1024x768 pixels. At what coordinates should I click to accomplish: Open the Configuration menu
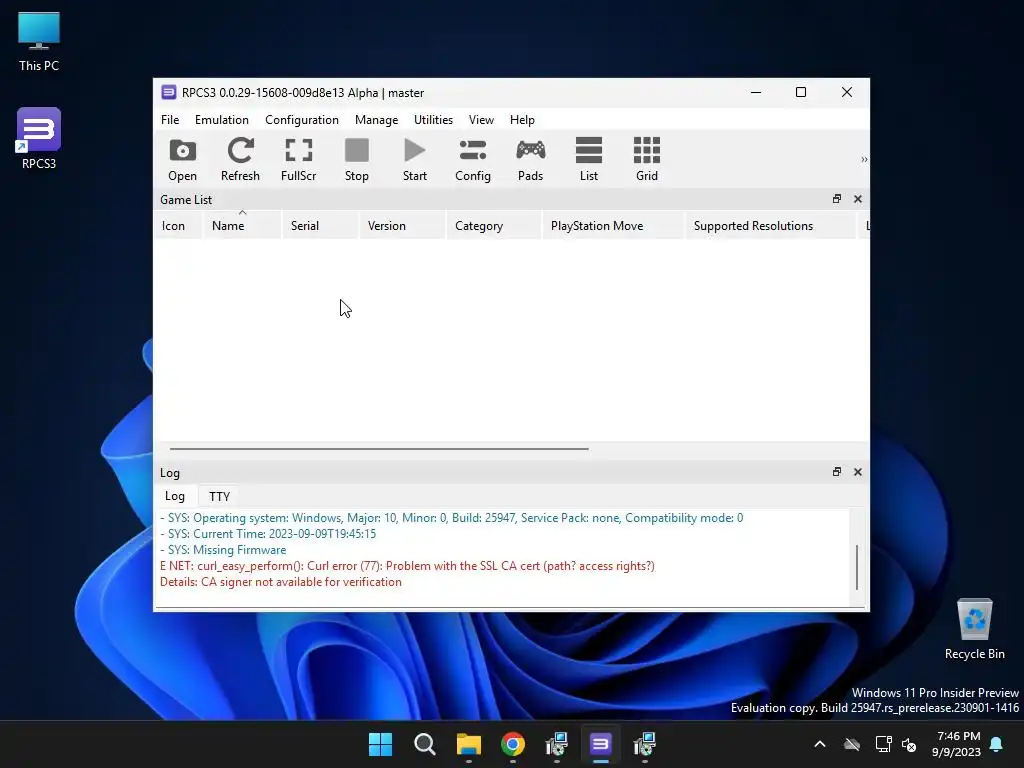click(302, 120)
